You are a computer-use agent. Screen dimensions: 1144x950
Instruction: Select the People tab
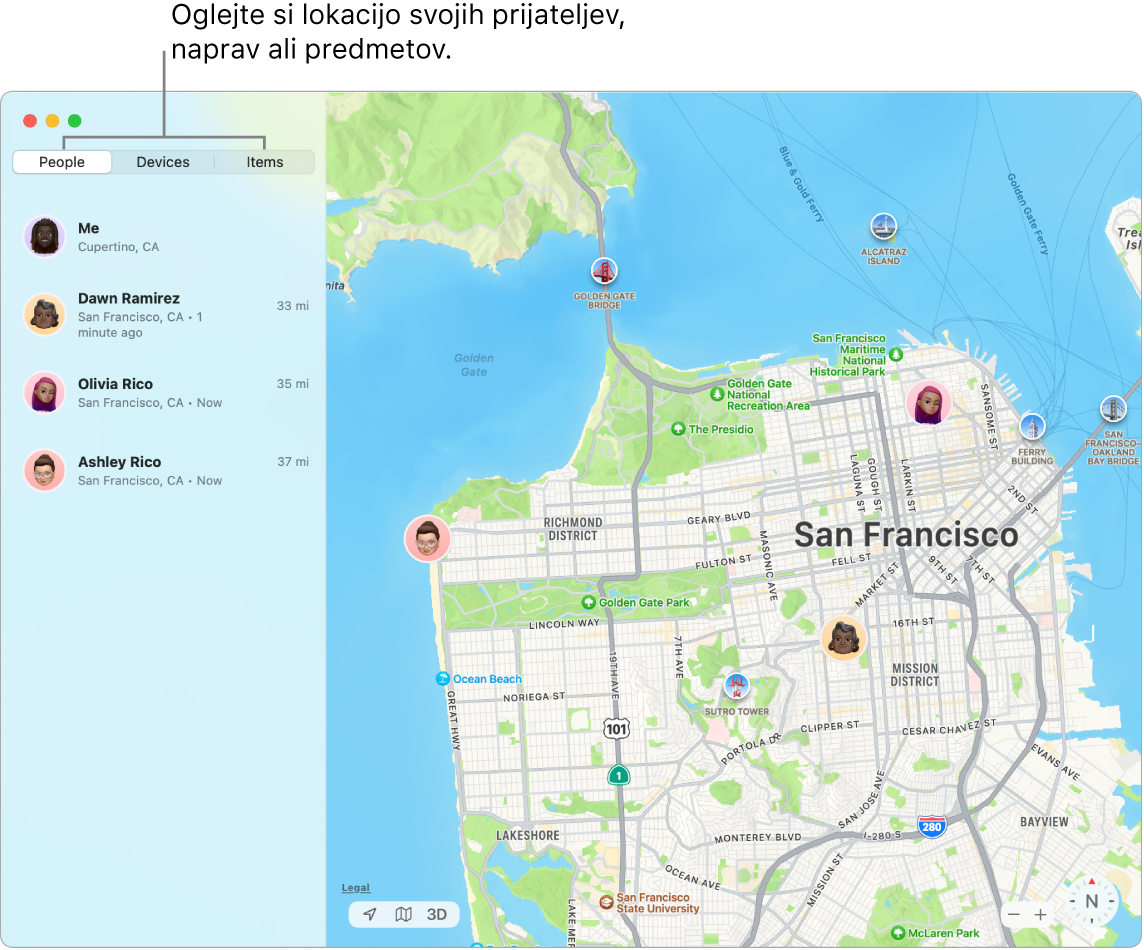(x=61, y=161)
